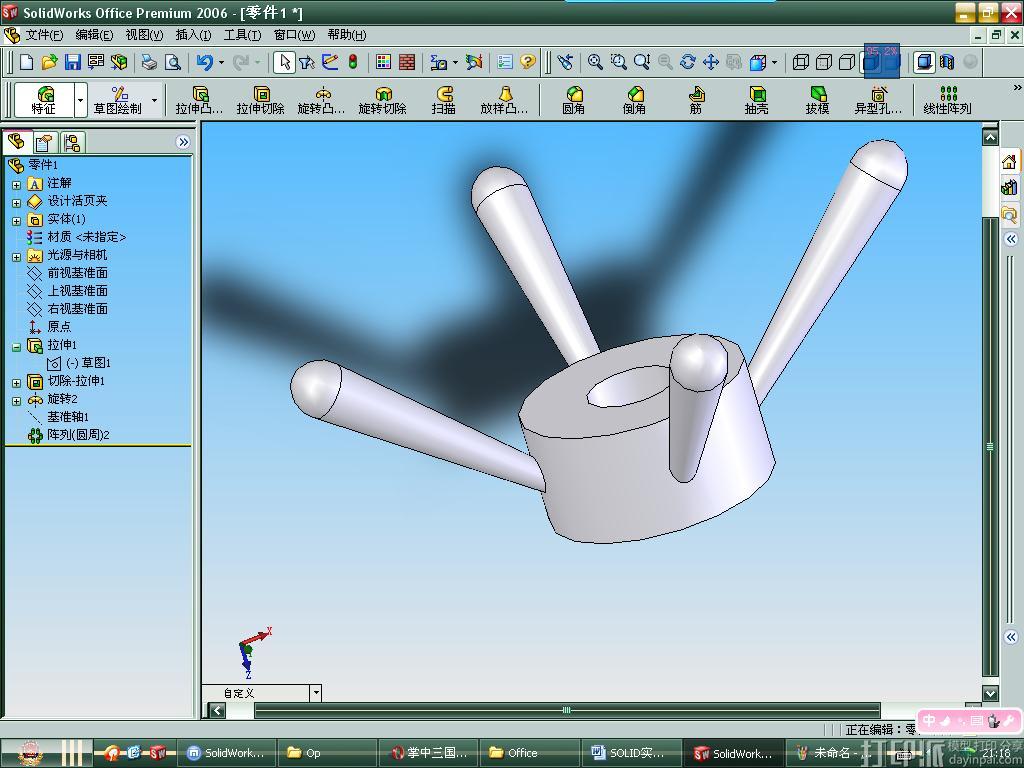The image size is (1024, 768).
Task: Toggle Shadows in Shaded Mode display
Action: tap(925, 62)
